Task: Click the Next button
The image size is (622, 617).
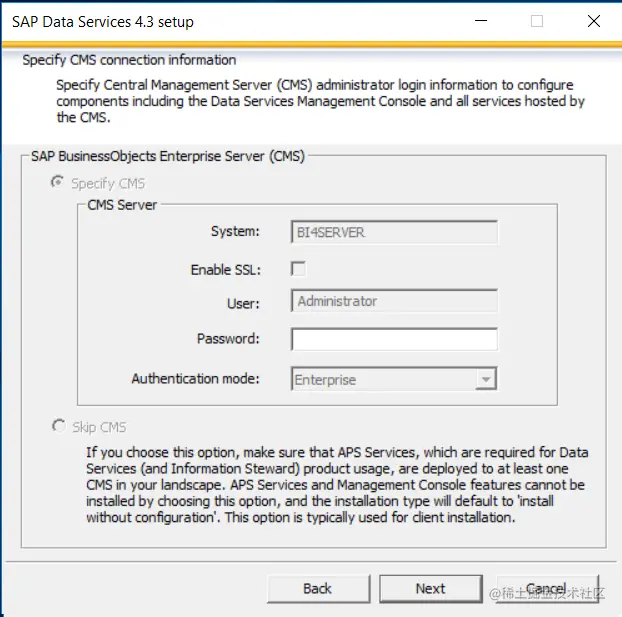Action: pyautogui.click(x=431, y=588)
